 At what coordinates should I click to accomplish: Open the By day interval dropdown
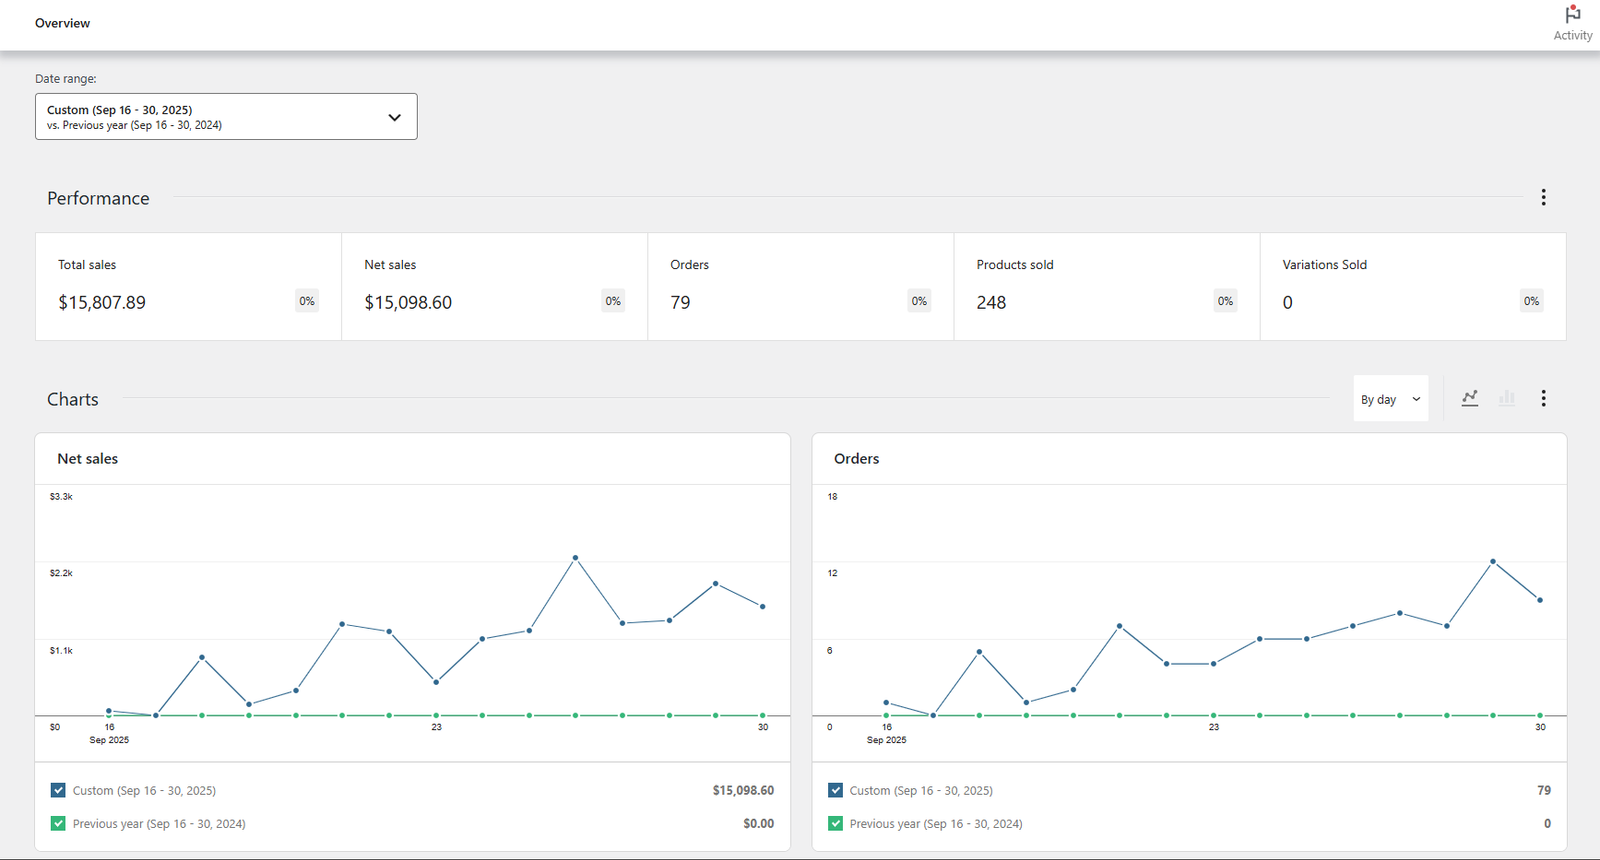pos(1390,399)
